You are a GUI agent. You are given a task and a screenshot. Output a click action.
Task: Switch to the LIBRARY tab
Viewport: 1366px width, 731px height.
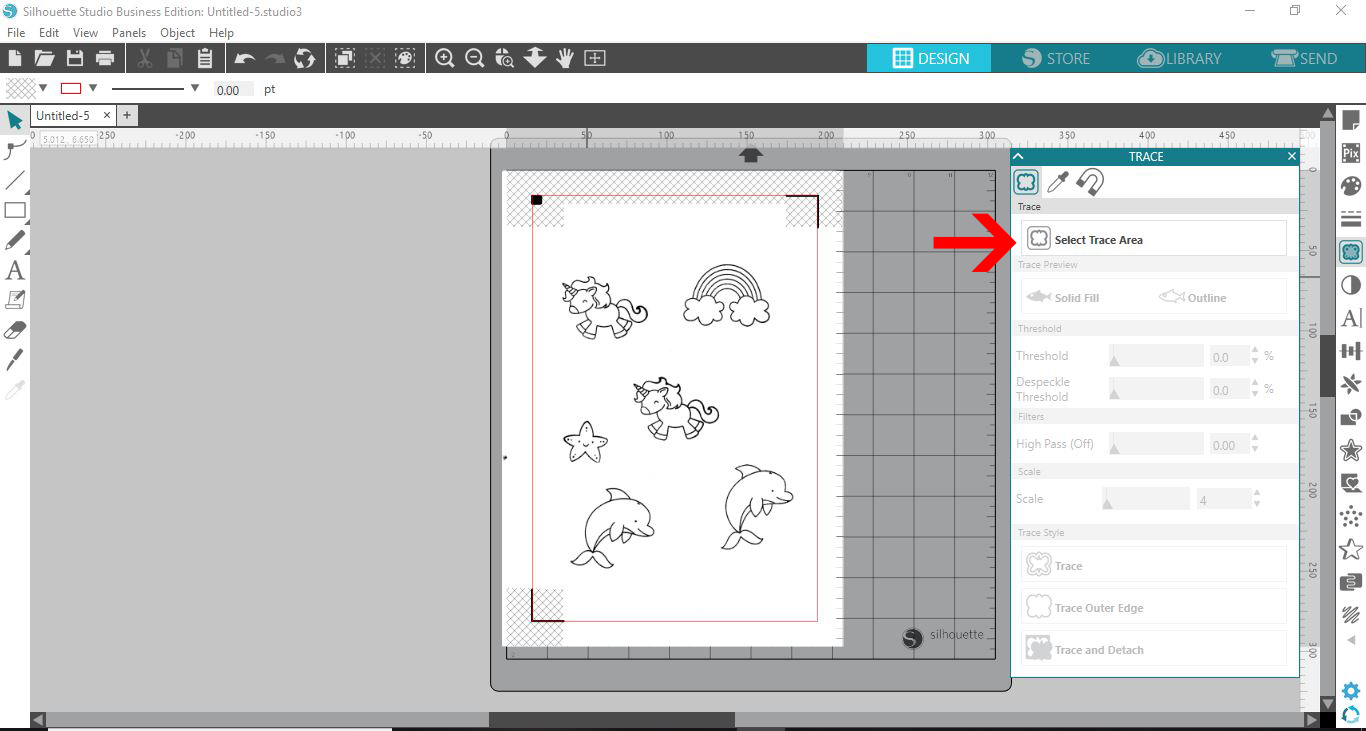coord(1180,58)
